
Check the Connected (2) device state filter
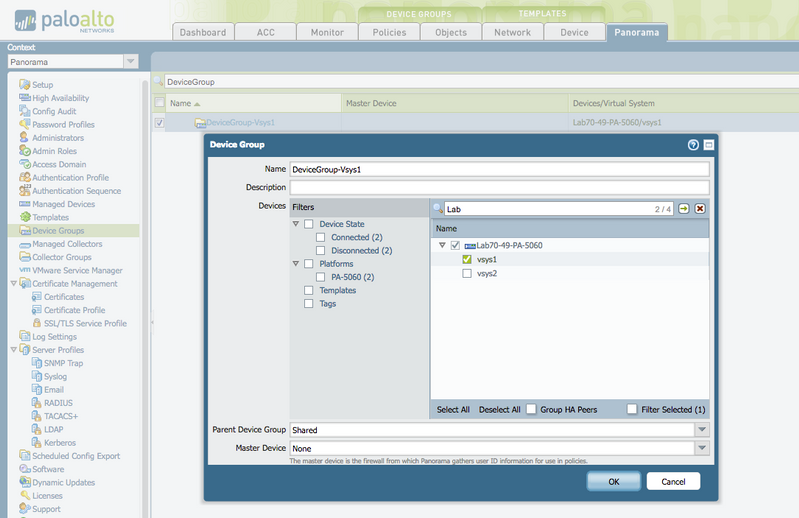click(x=321, y=237)
